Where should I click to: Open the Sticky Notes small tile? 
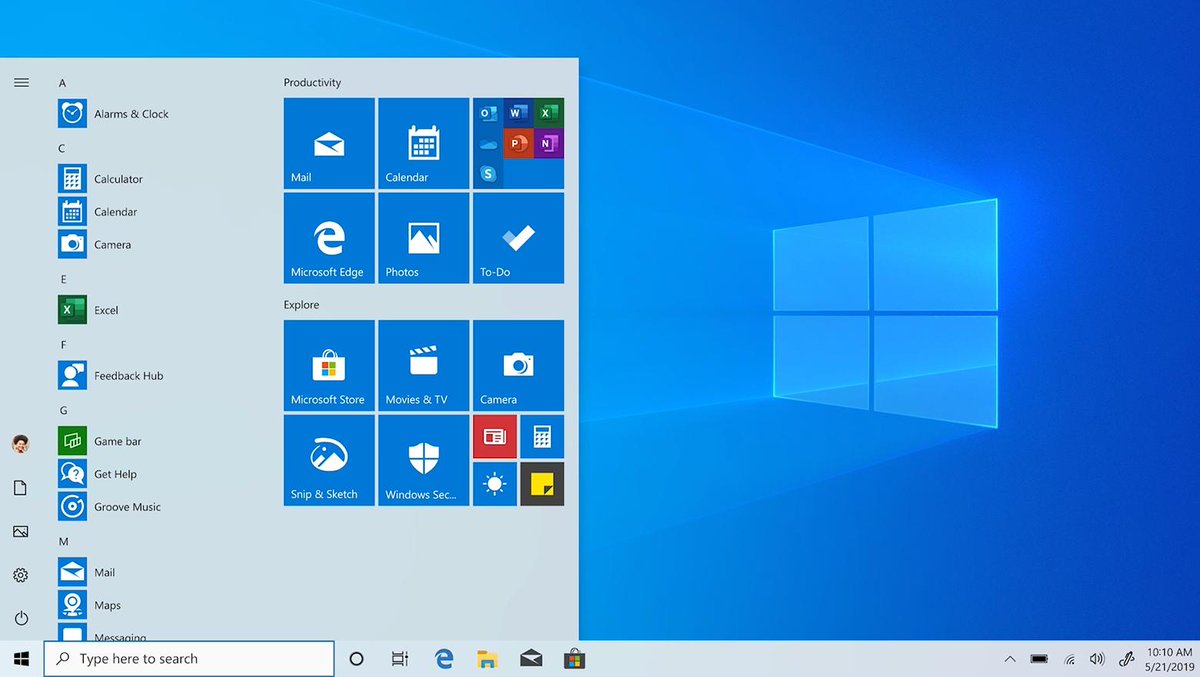tap(542, 484)
